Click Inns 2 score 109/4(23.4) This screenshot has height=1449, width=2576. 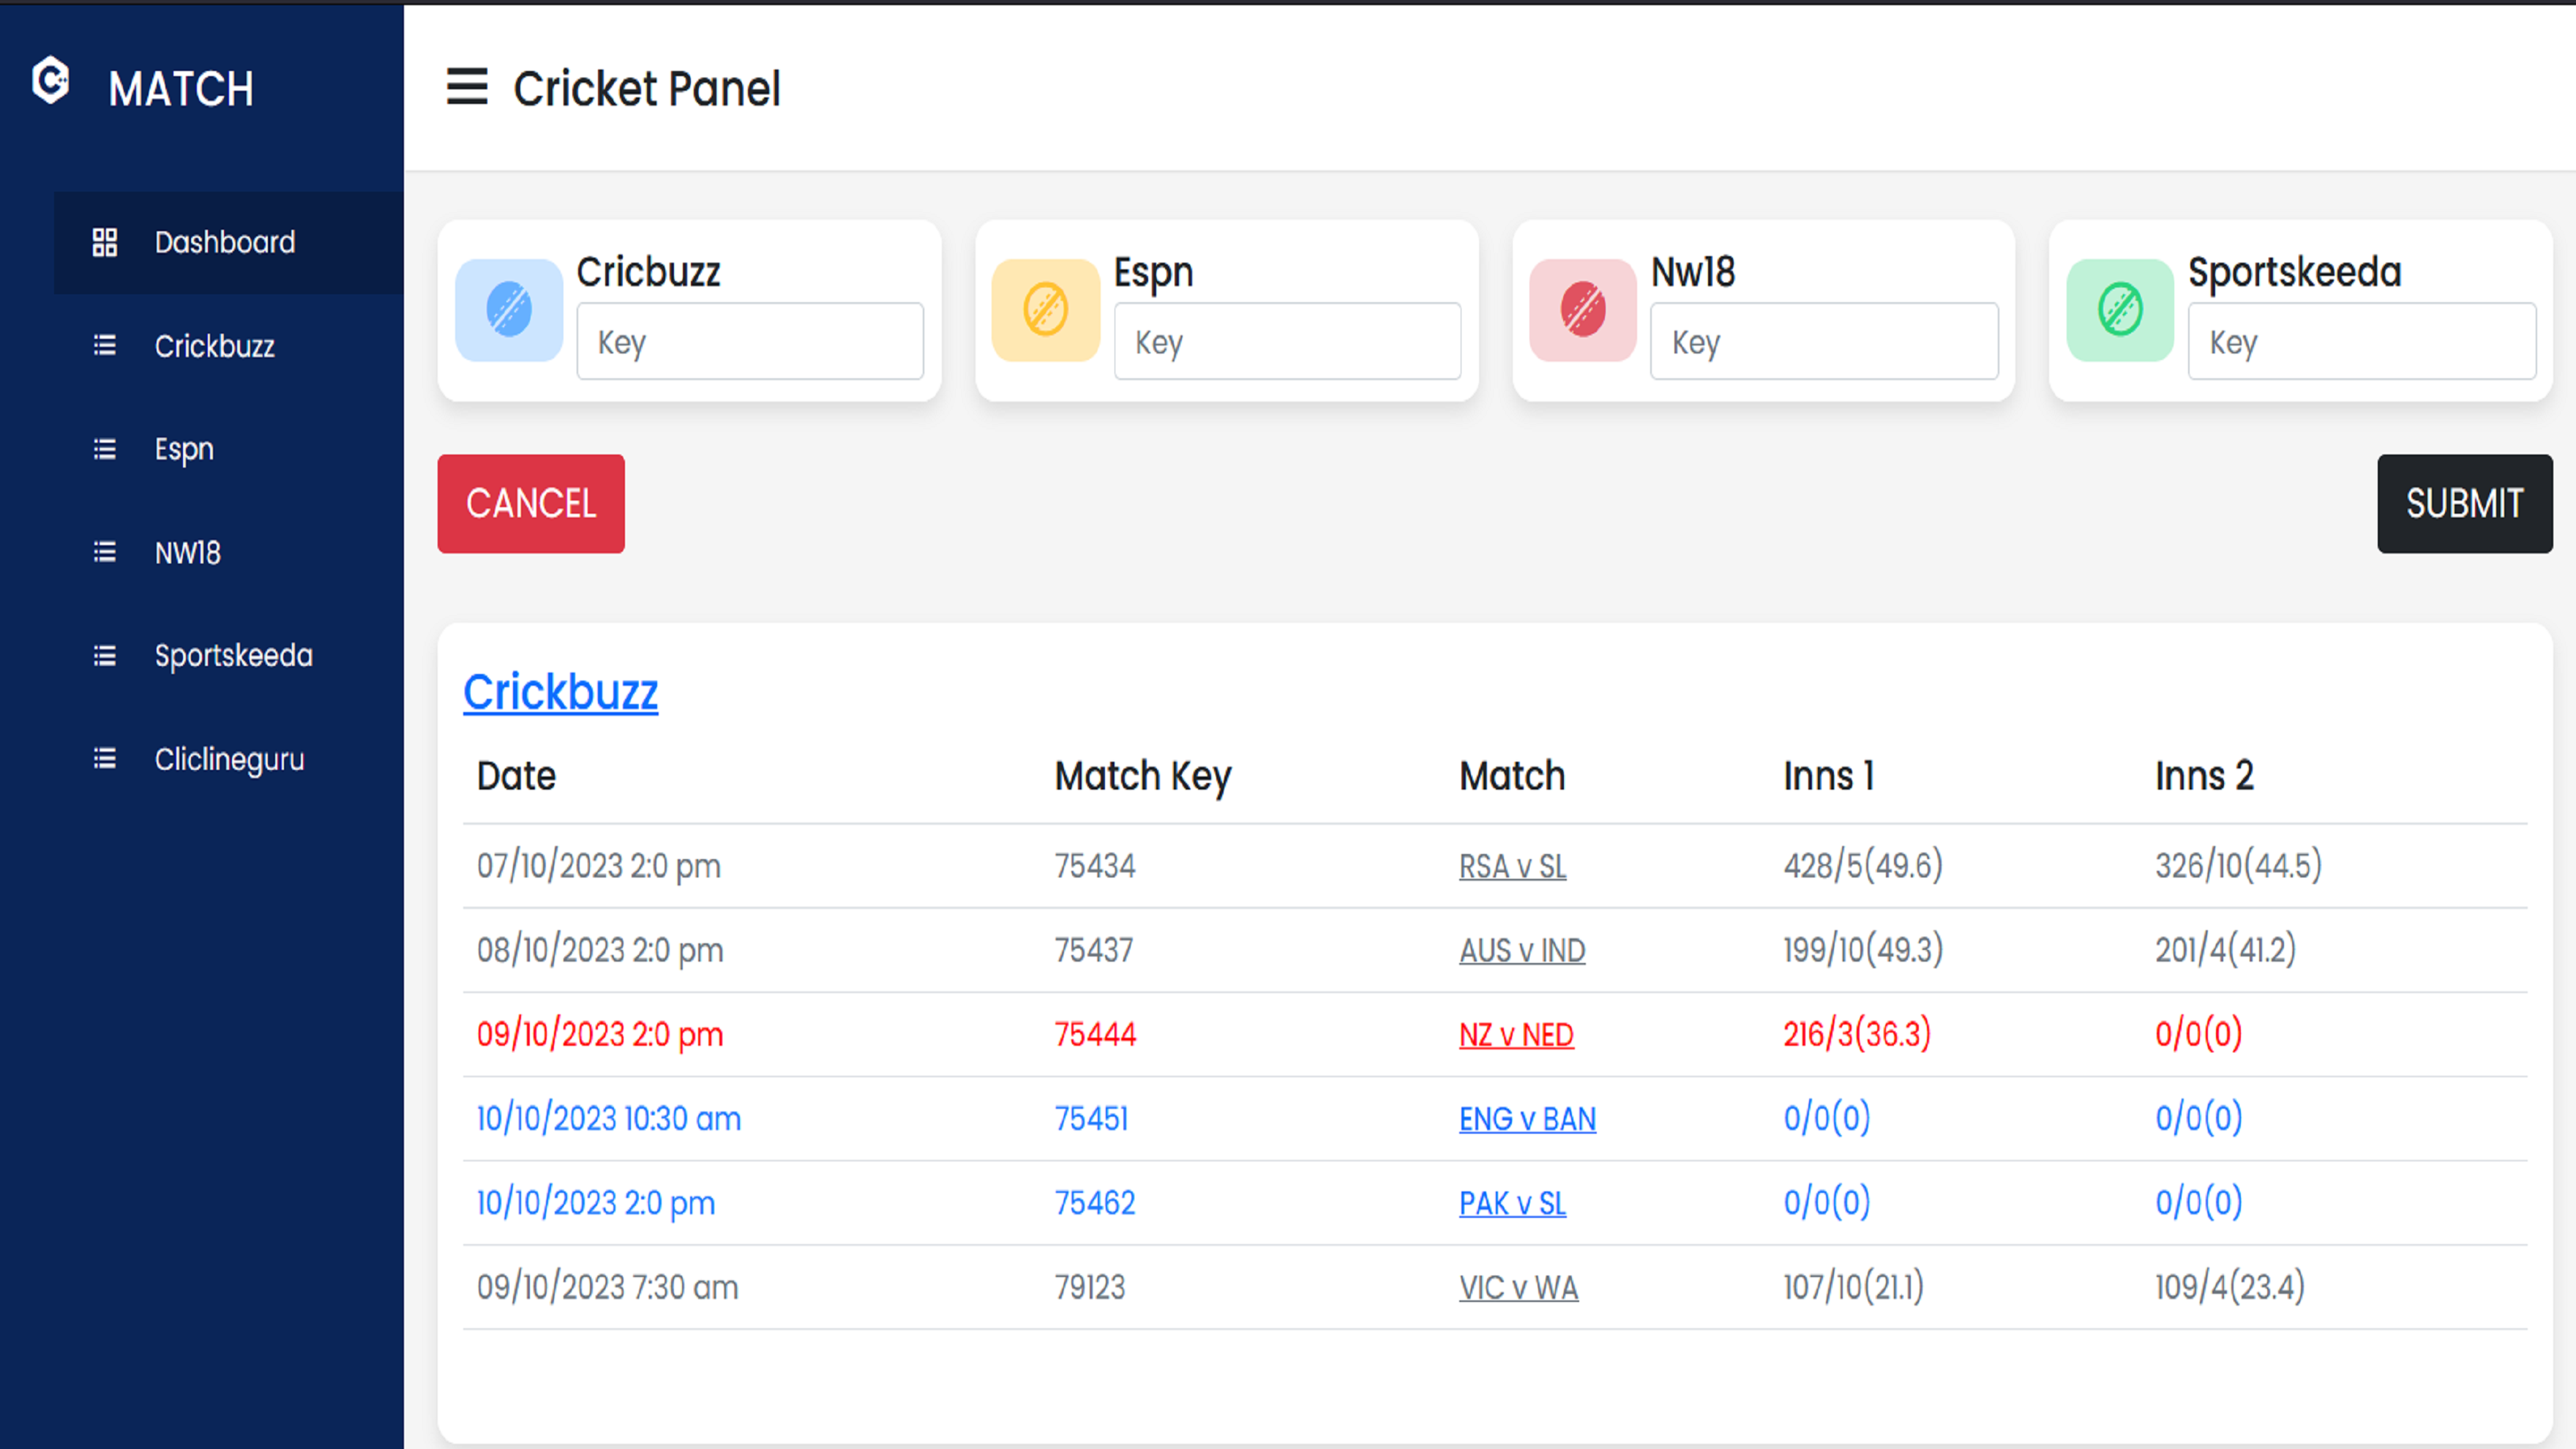2230,1287
